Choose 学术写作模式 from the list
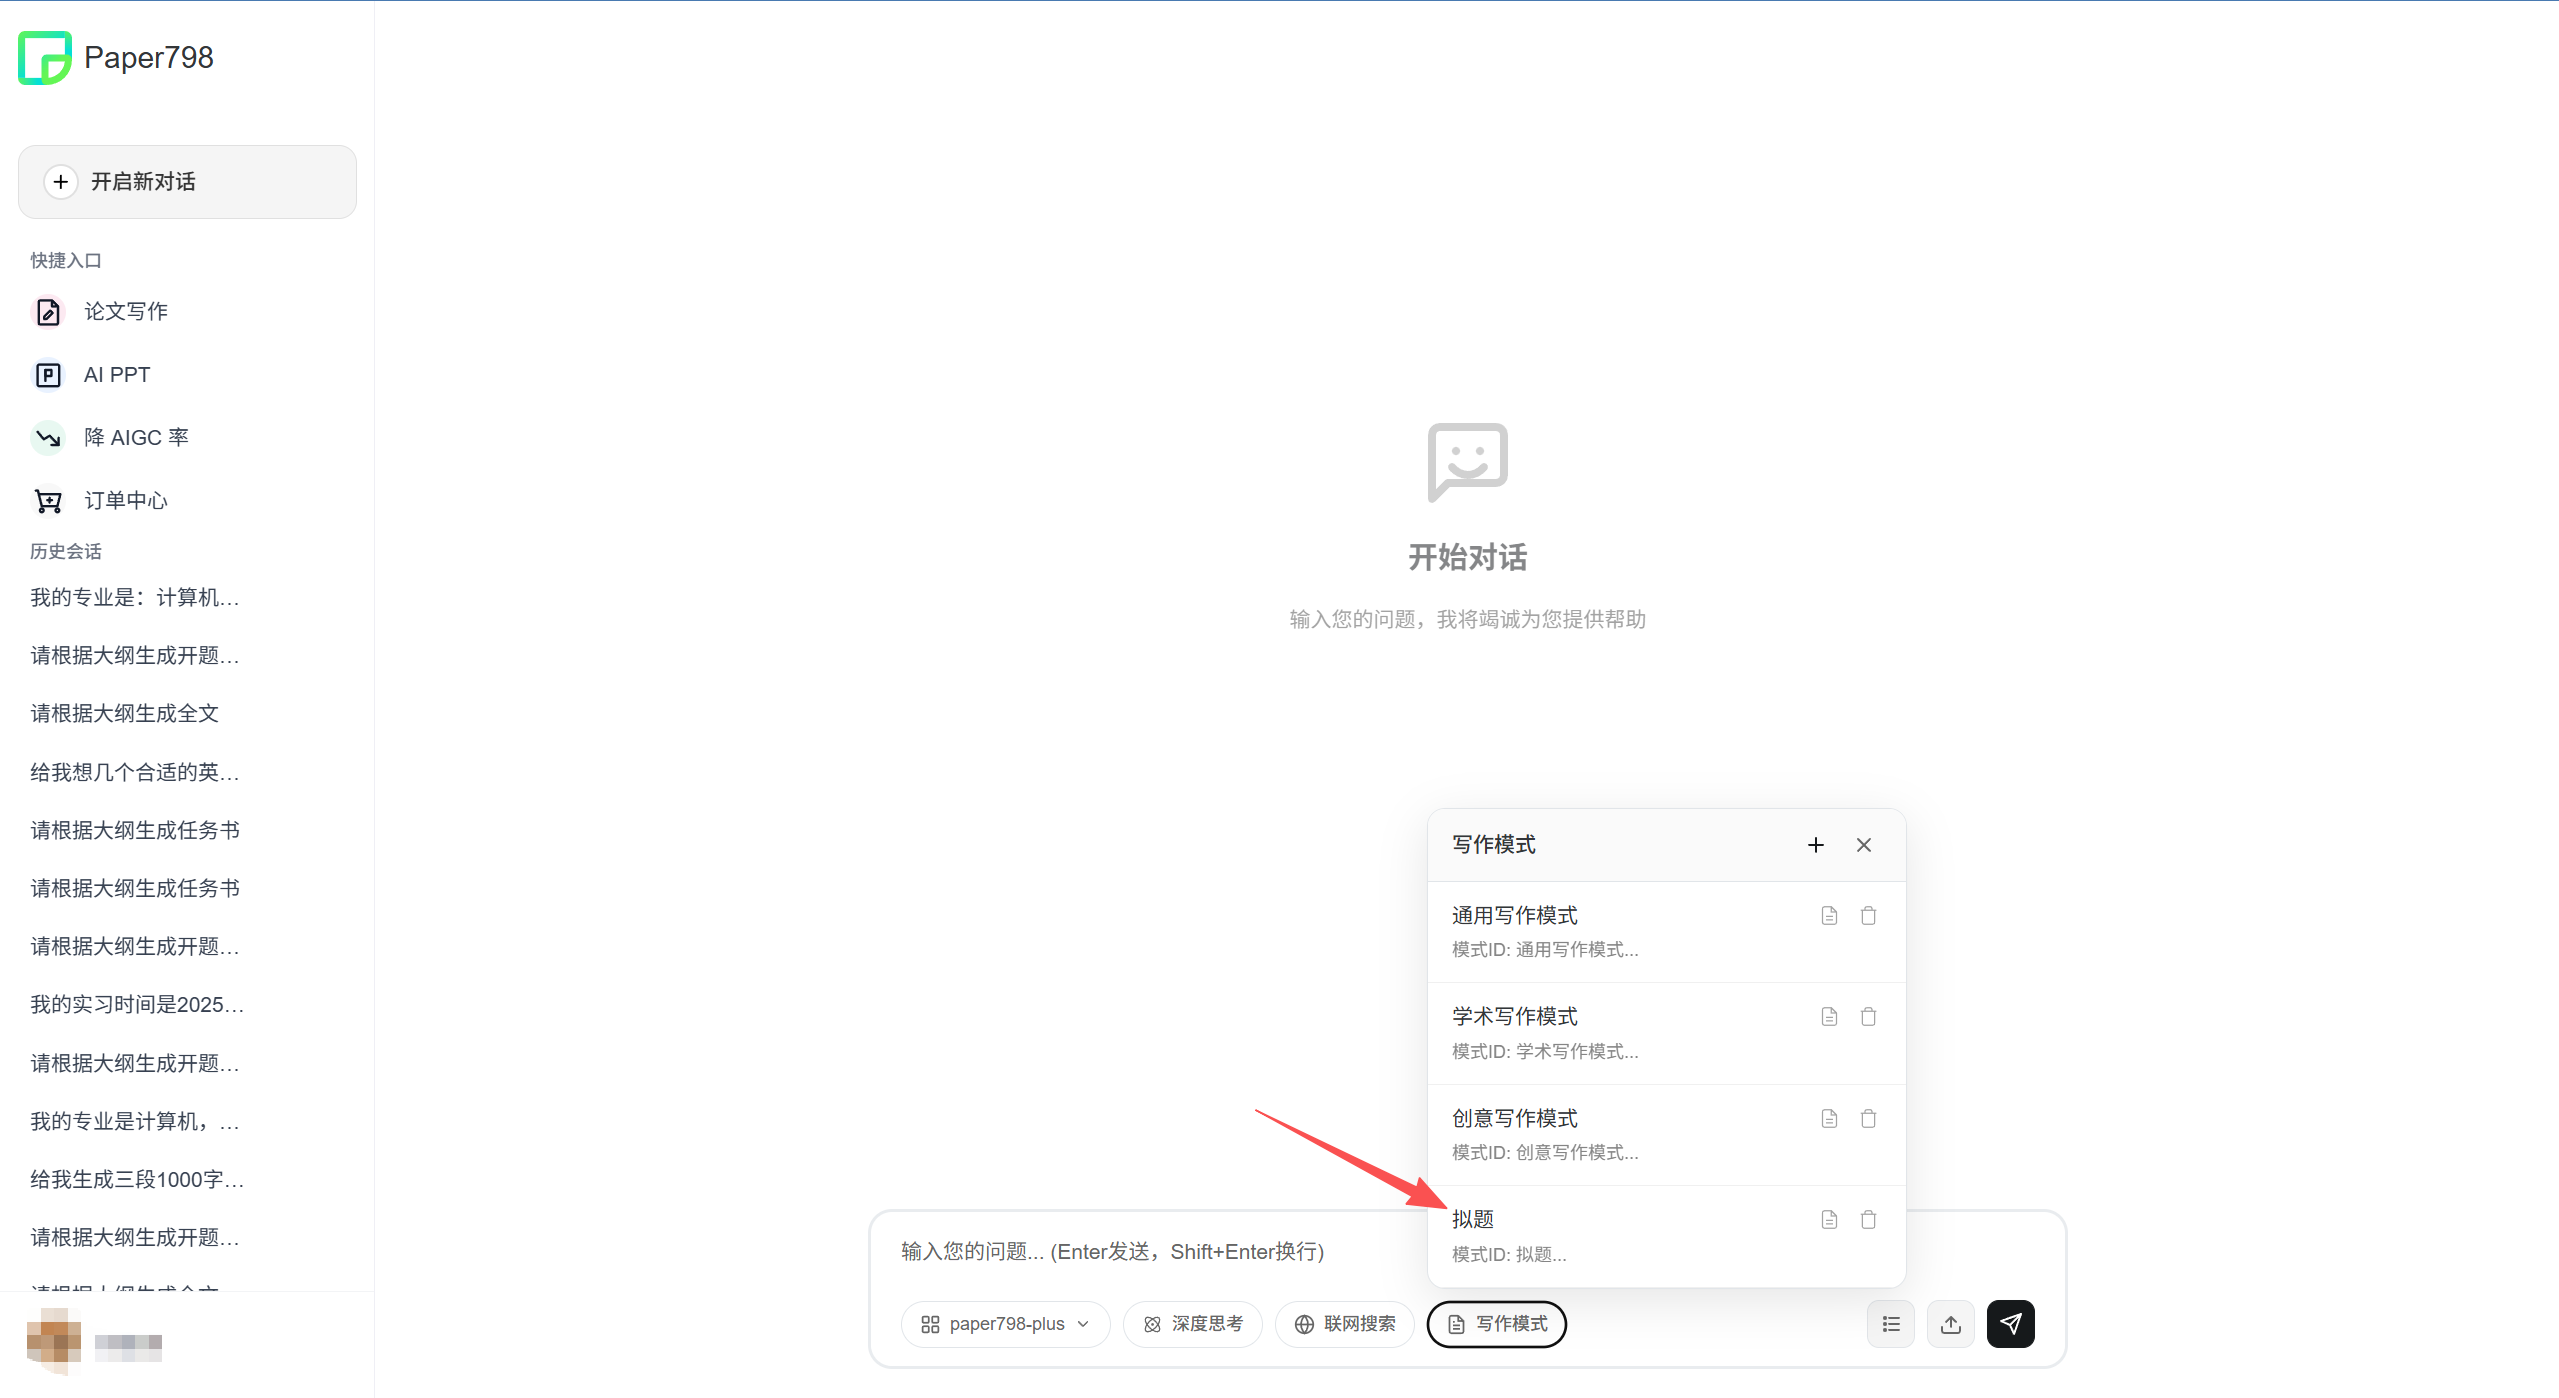This screenshot has height=1398, width=2559. 1600,1032
